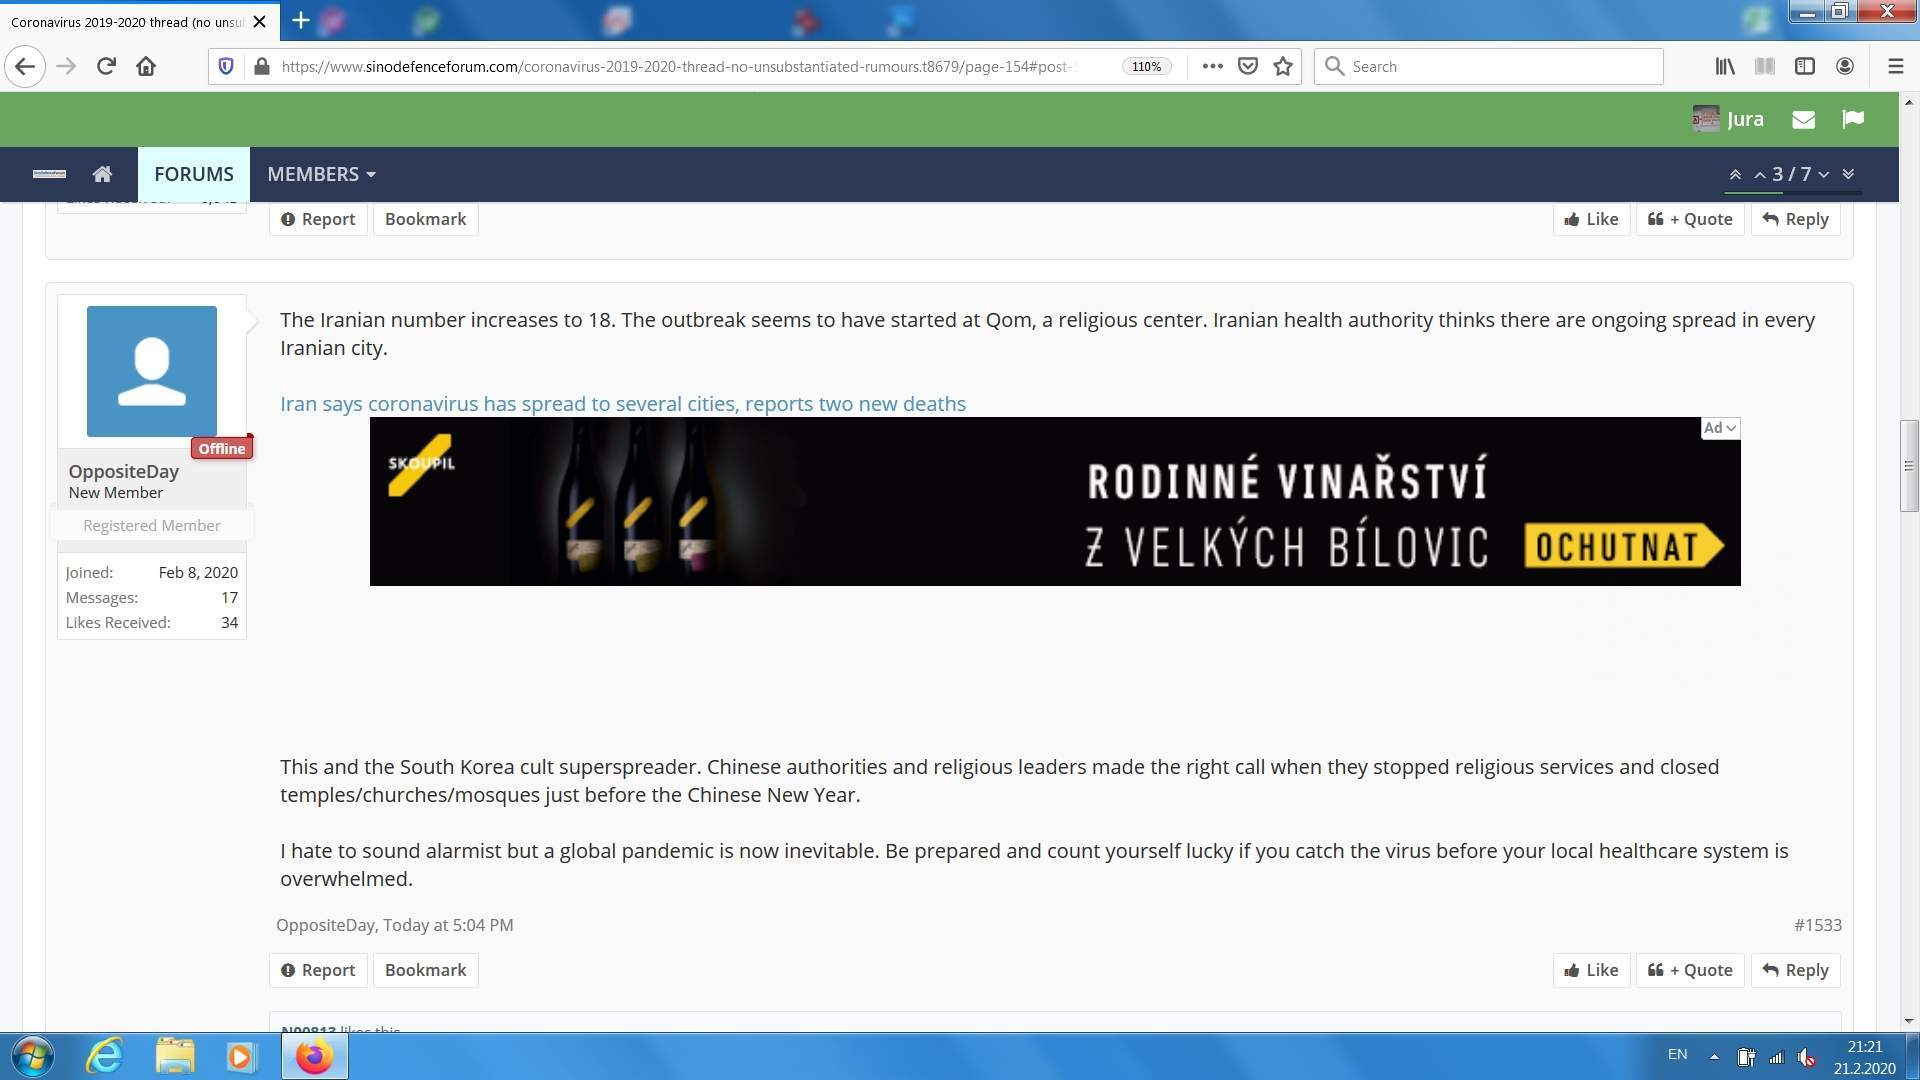Click the alerts flag icon
The height and width of the screenshot is (1080, 1920).
tap(1852, 119)
